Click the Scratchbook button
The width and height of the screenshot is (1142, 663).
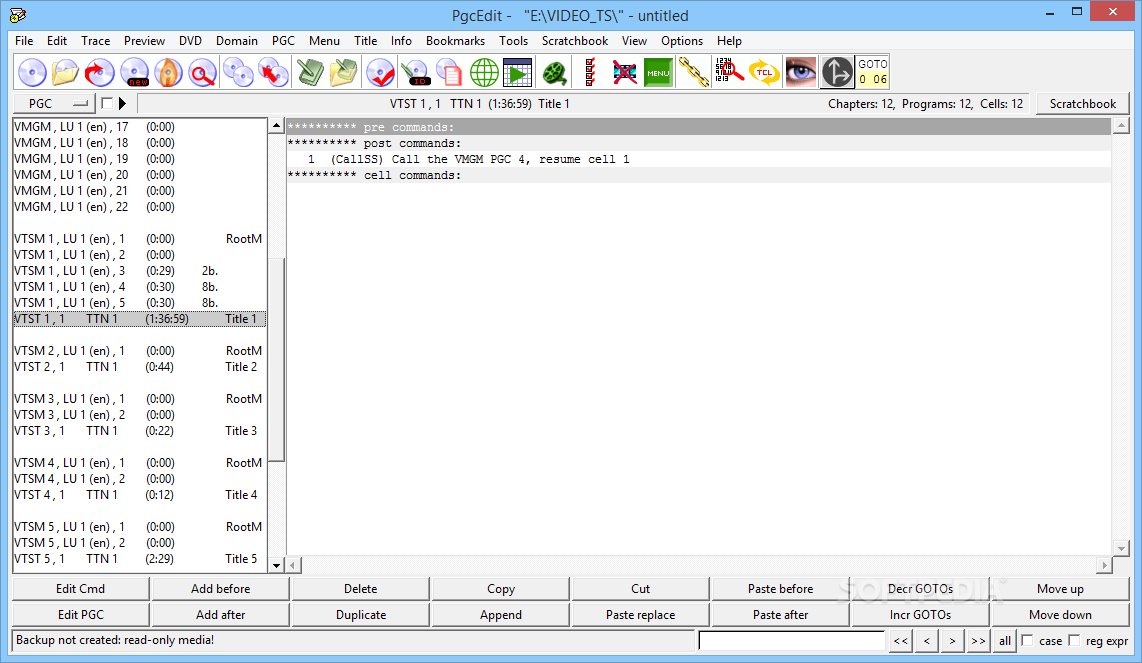click(x=1082, y=103)
